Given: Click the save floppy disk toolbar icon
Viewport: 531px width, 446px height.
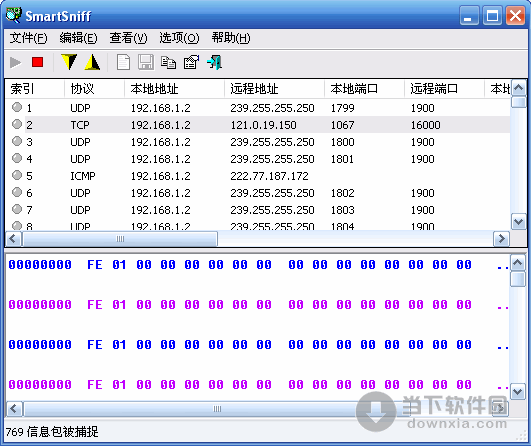Looking at the screenshot, I should 146,63.
